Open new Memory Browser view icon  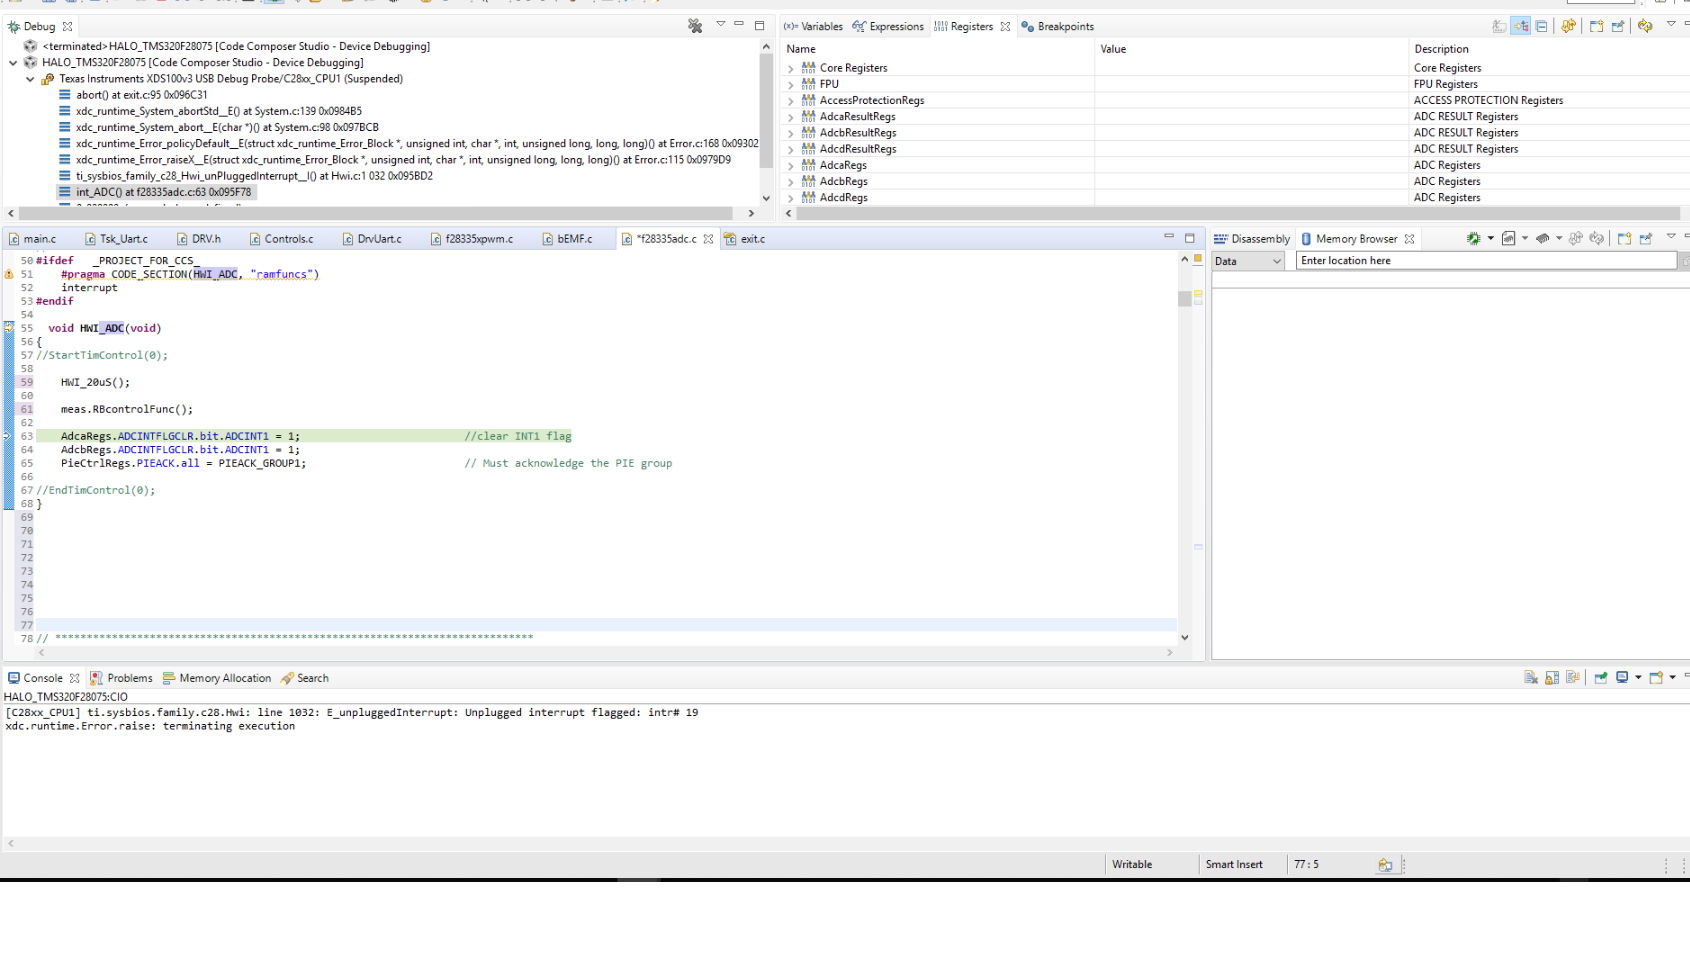1624,238
